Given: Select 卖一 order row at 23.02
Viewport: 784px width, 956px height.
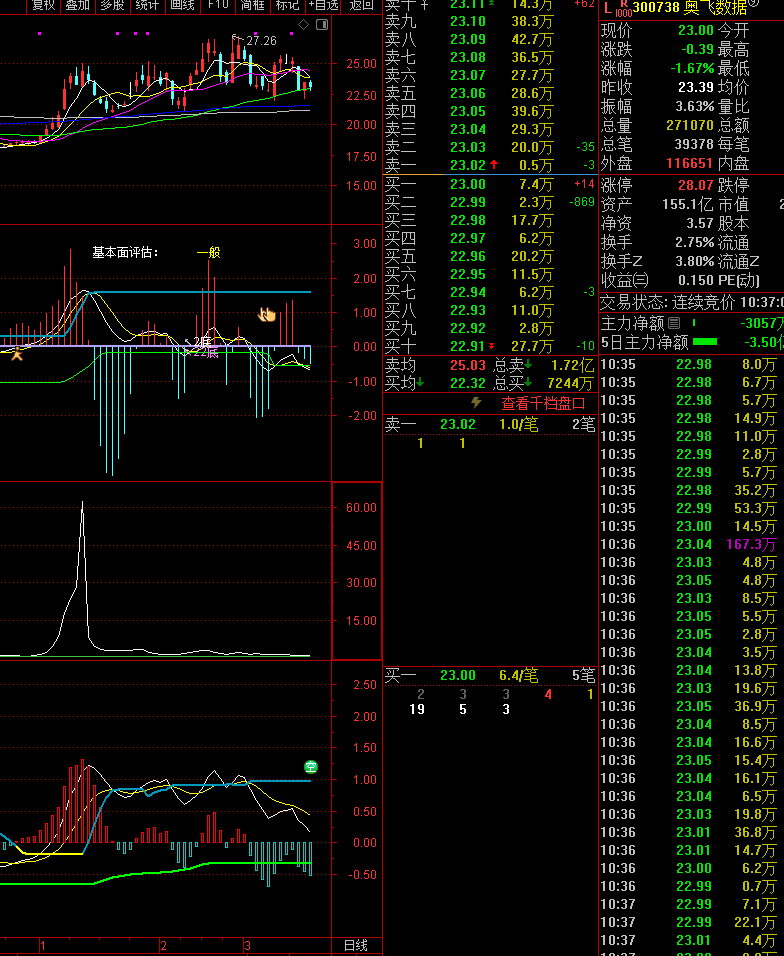Looking at the screenshot, I should (491, 165).
